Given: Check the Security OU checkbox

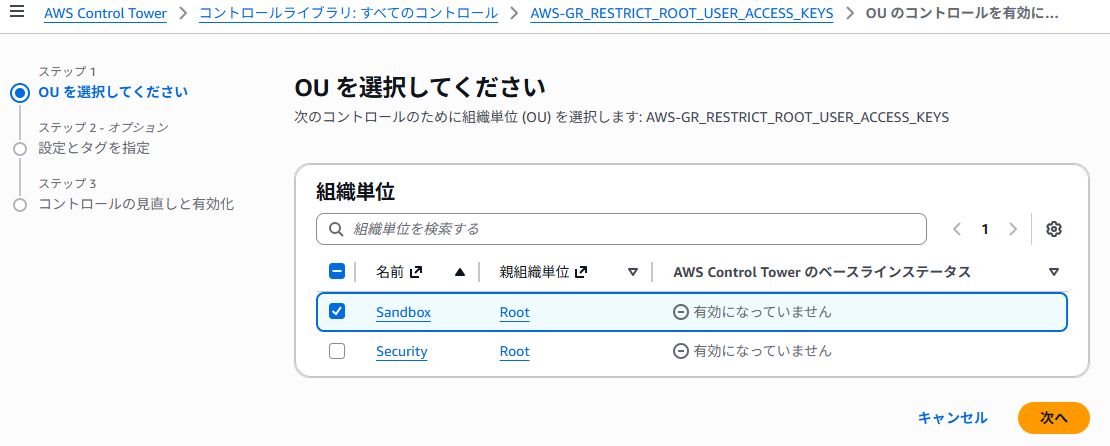Looking at the screenshot, I should pos(337,351).
